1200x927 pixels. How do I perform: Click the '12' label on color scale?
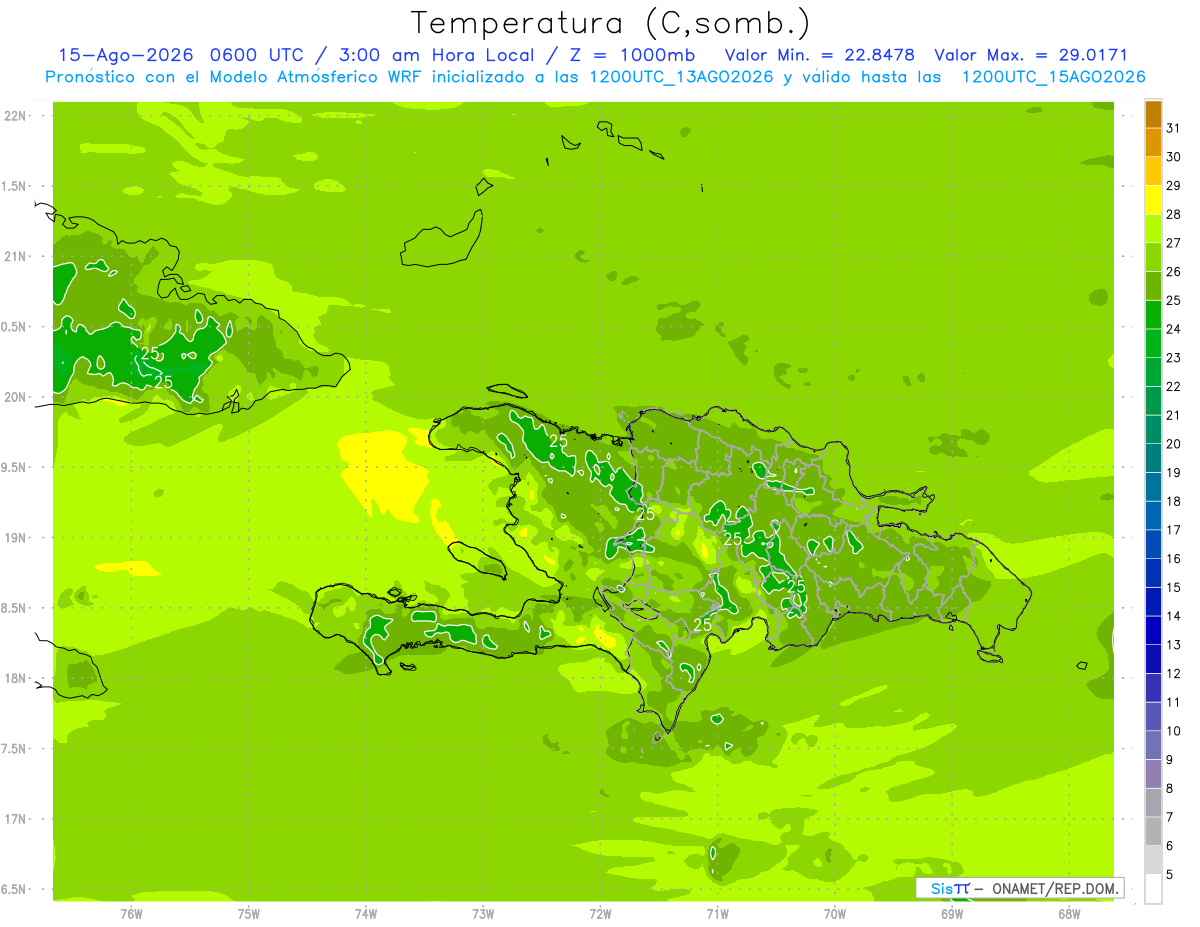point(1174,674)
